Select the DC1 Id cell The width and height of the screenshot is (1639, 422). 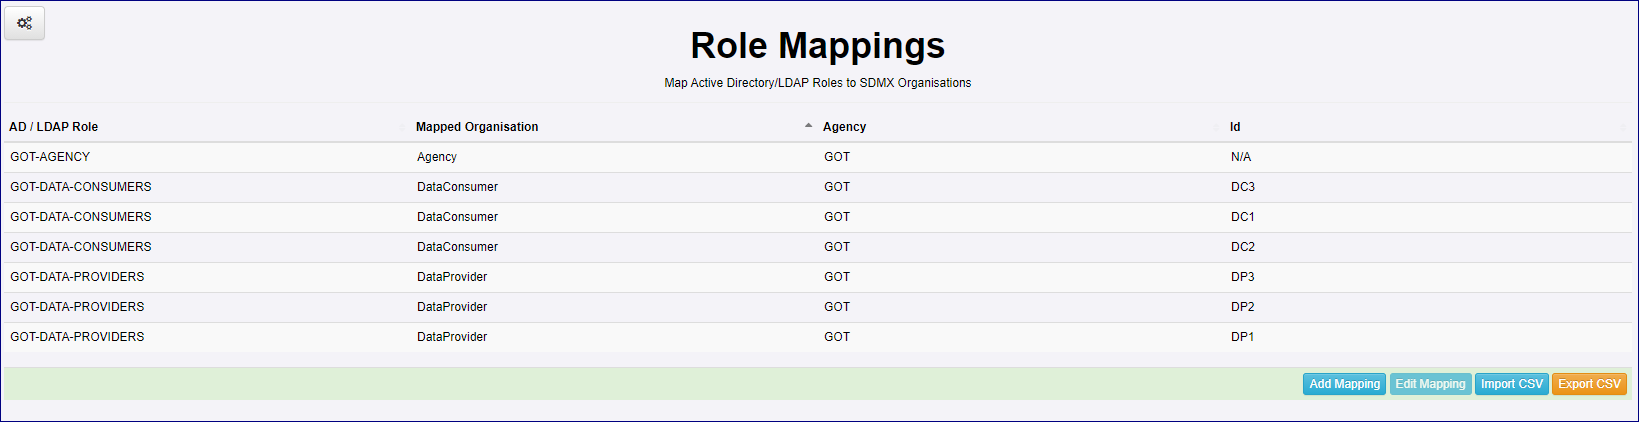pos(1242,217)
